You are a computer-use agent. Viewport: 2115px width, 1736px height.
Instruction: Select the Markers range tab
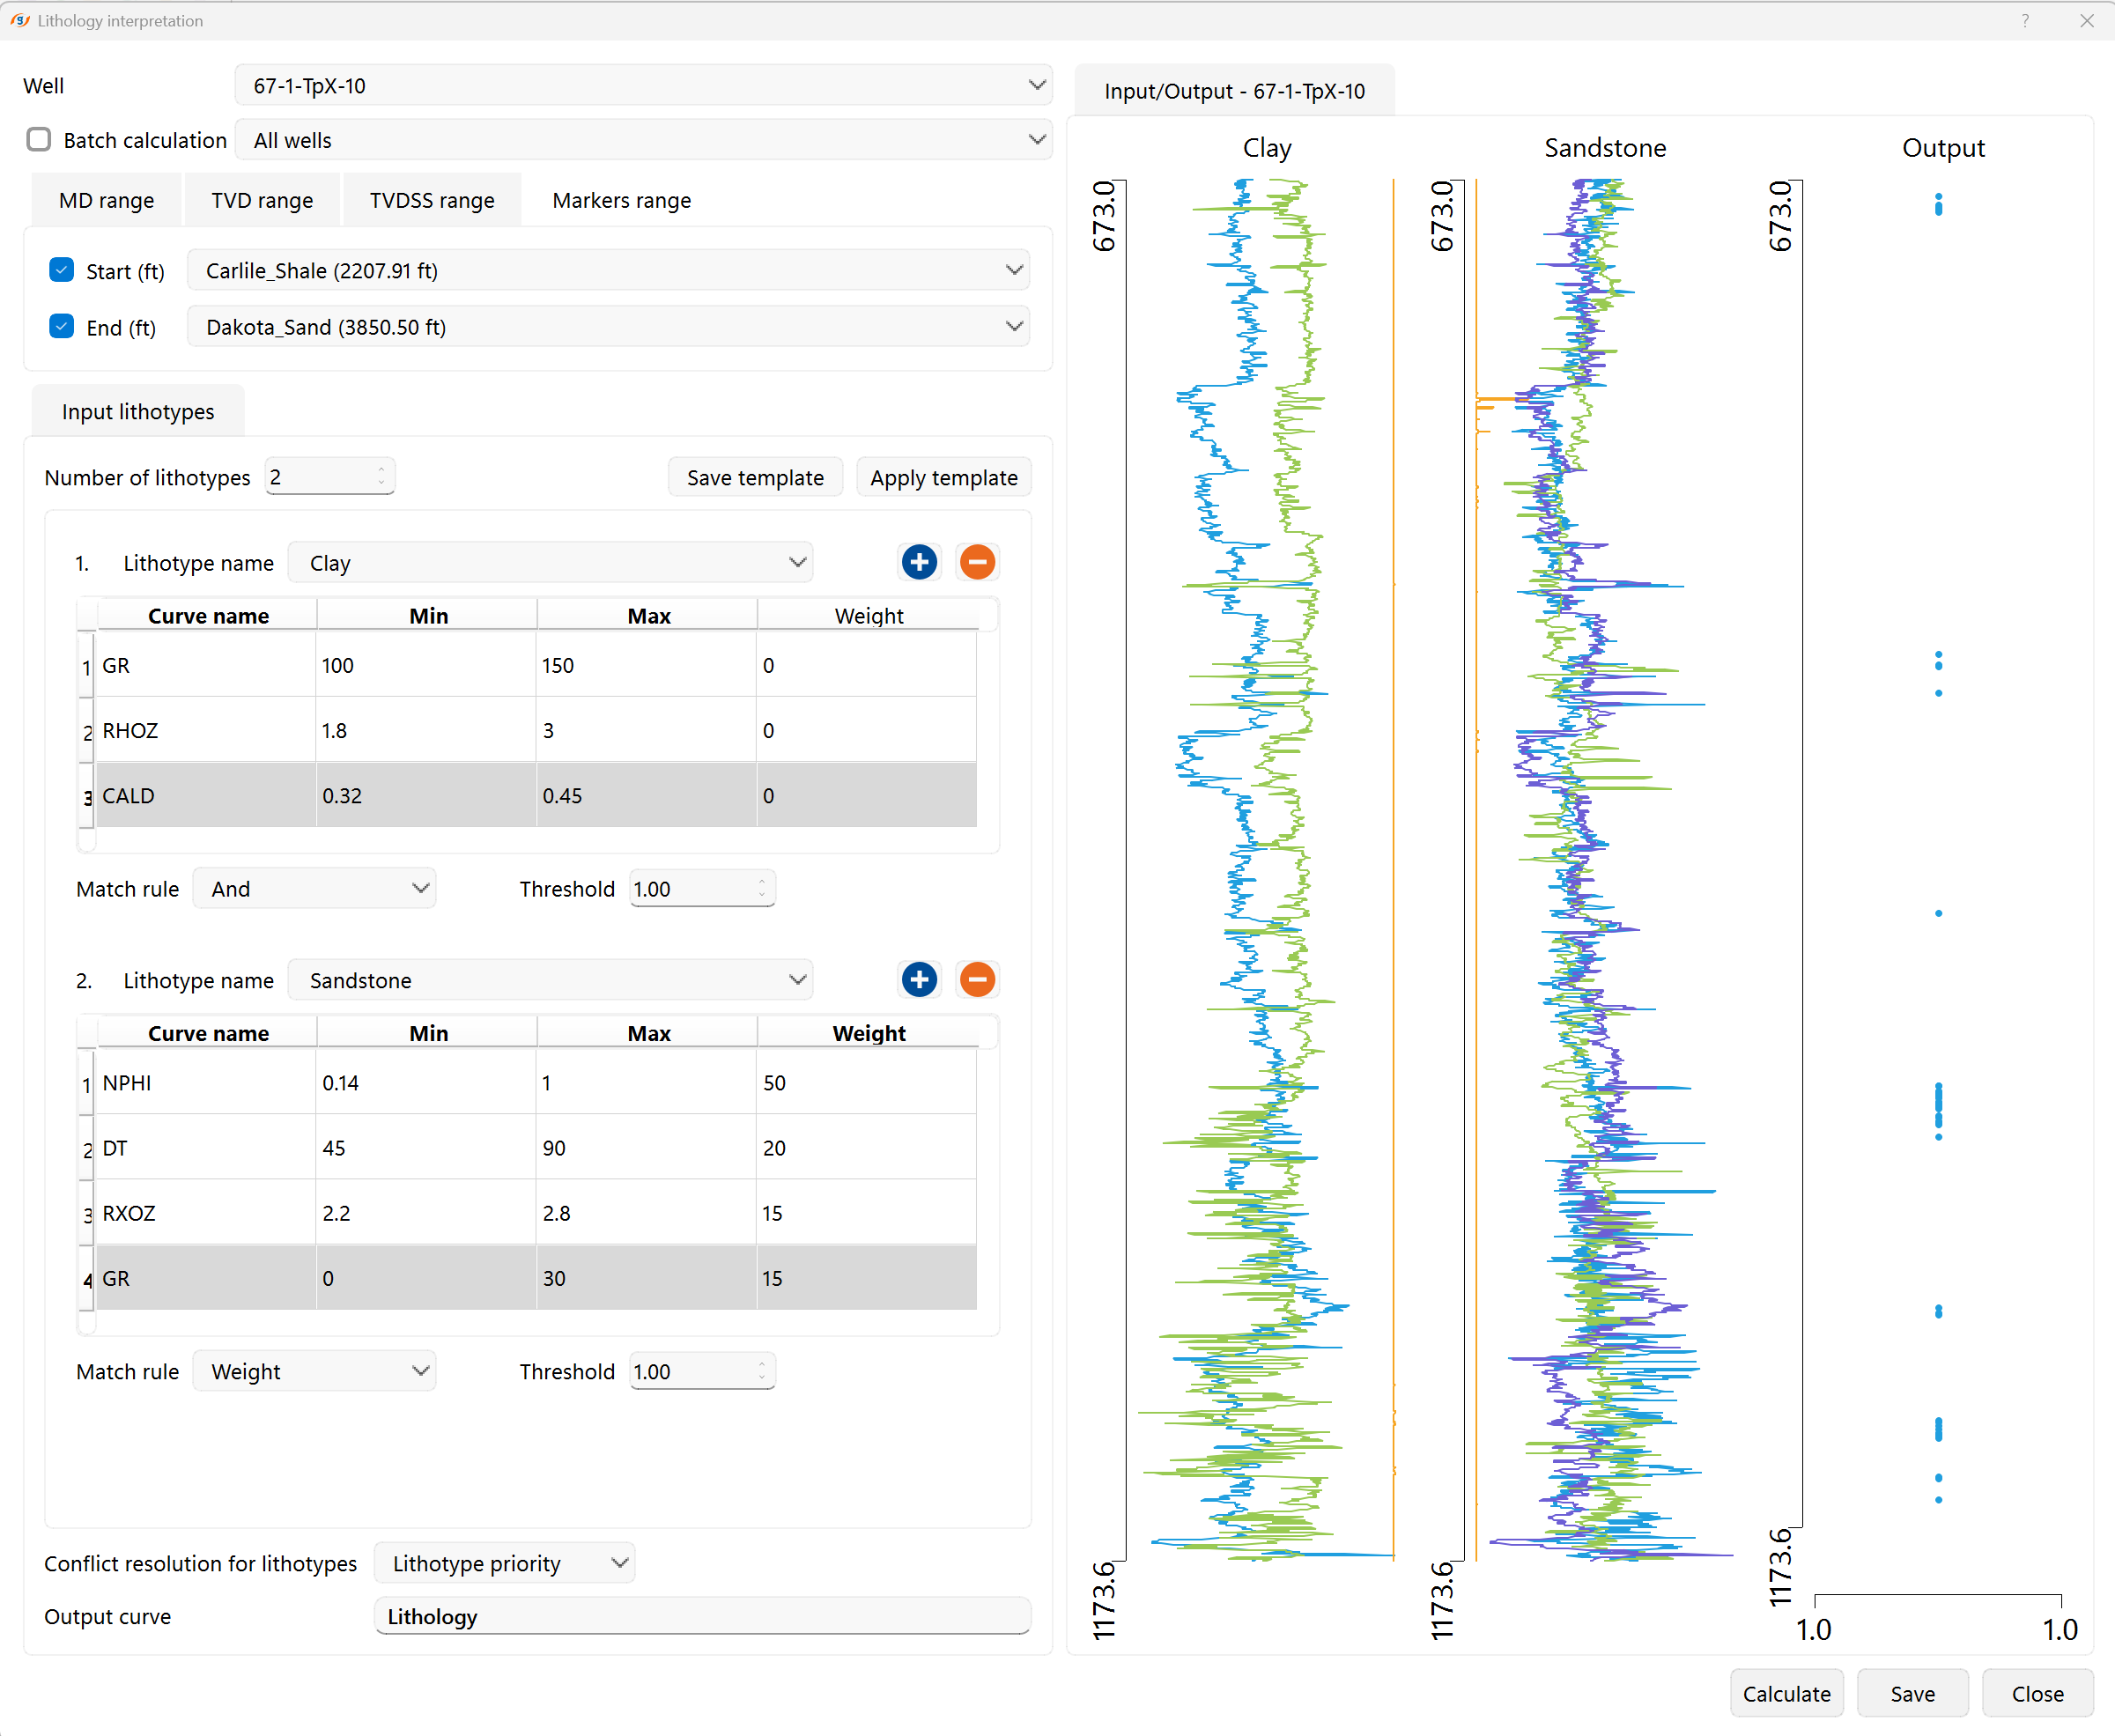click(x=622, y=200)
